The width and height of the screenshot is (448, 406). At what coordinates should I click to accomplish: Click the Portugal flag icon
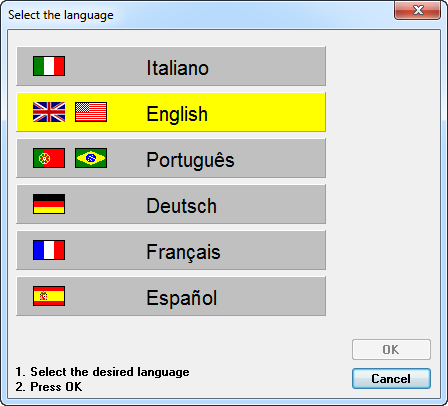pyautogui.click(x=49, y=158)
